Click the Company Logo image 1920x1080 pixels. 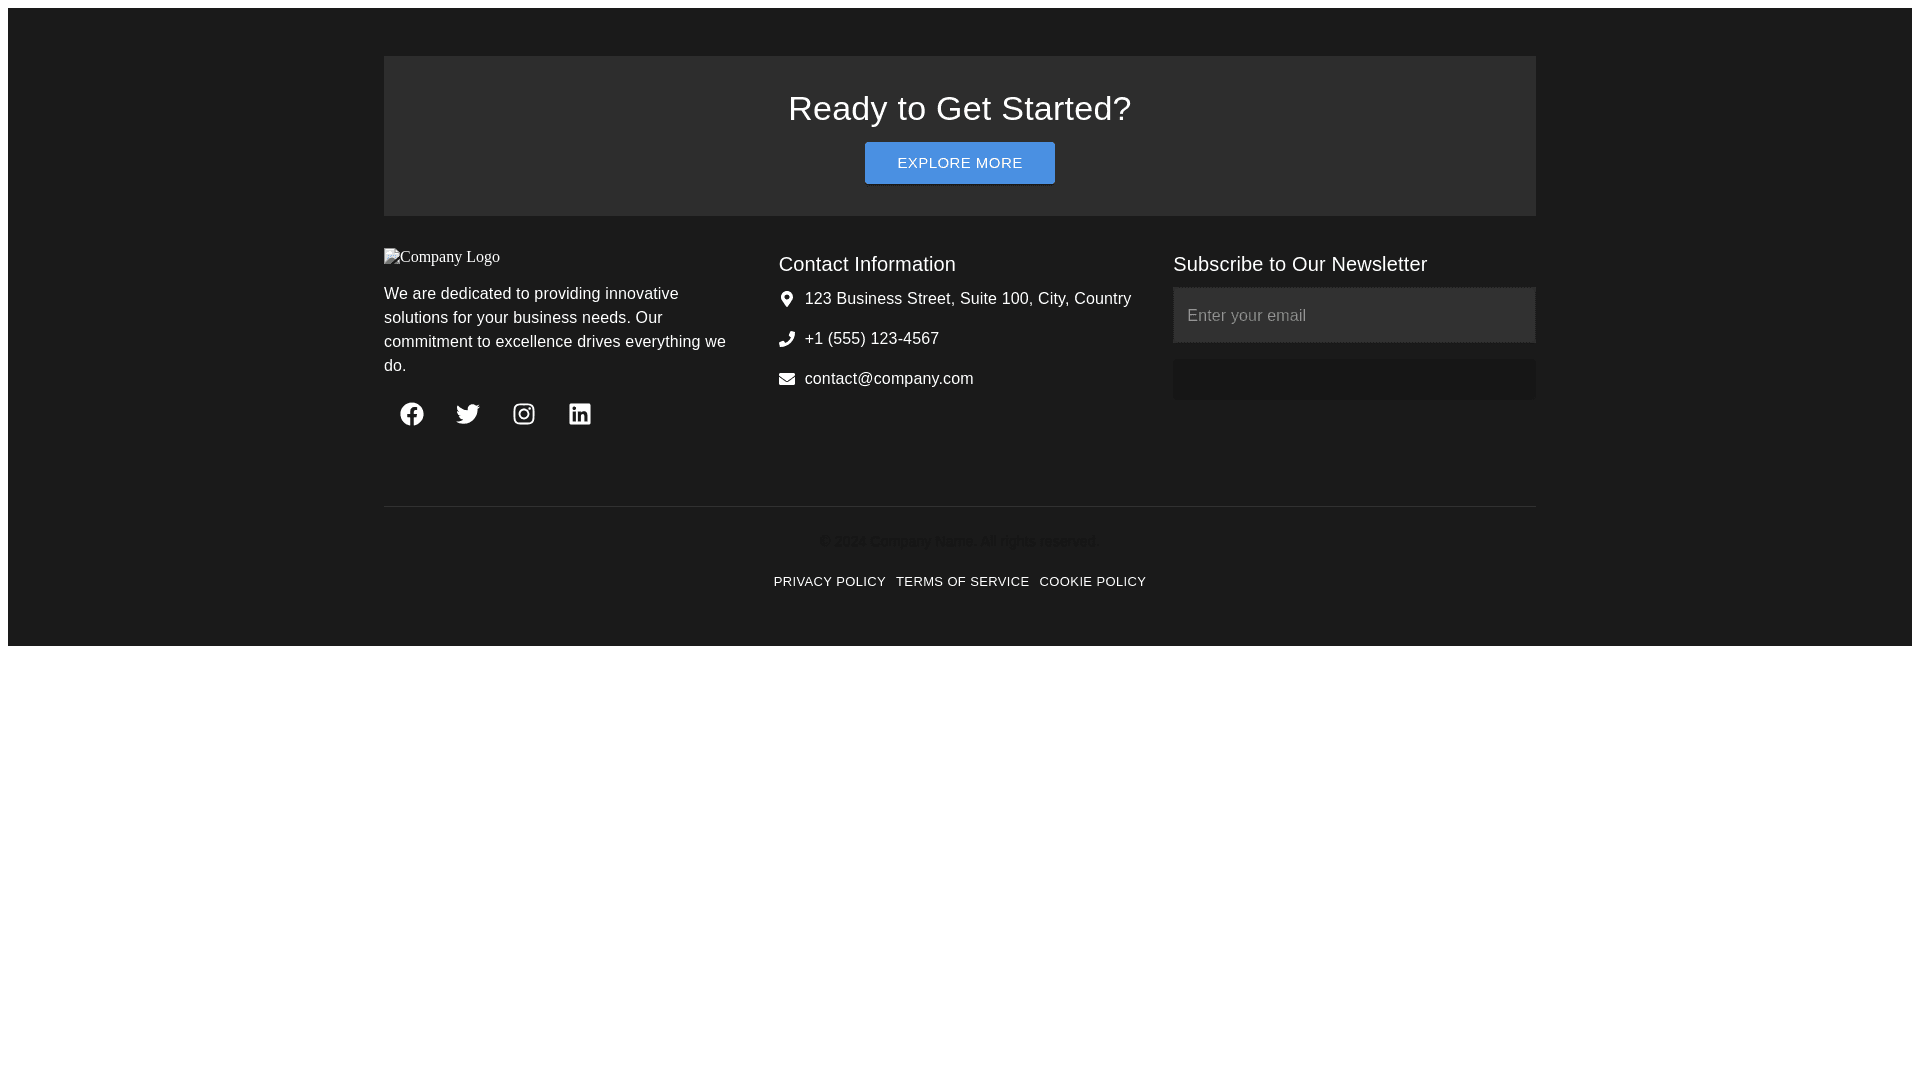(442, 257)
